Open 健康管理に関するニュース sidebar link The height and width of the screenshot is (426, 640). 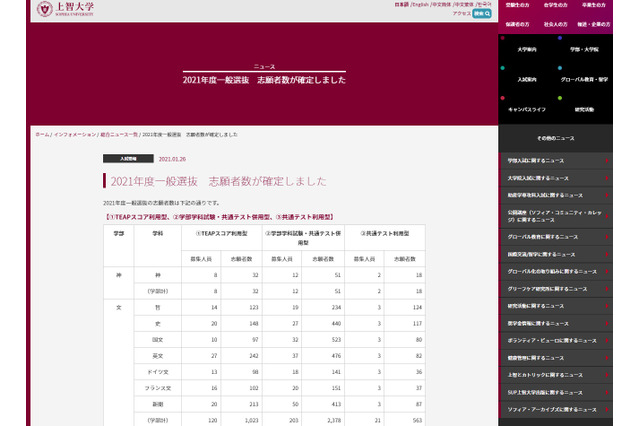click(x=556, y=358)
